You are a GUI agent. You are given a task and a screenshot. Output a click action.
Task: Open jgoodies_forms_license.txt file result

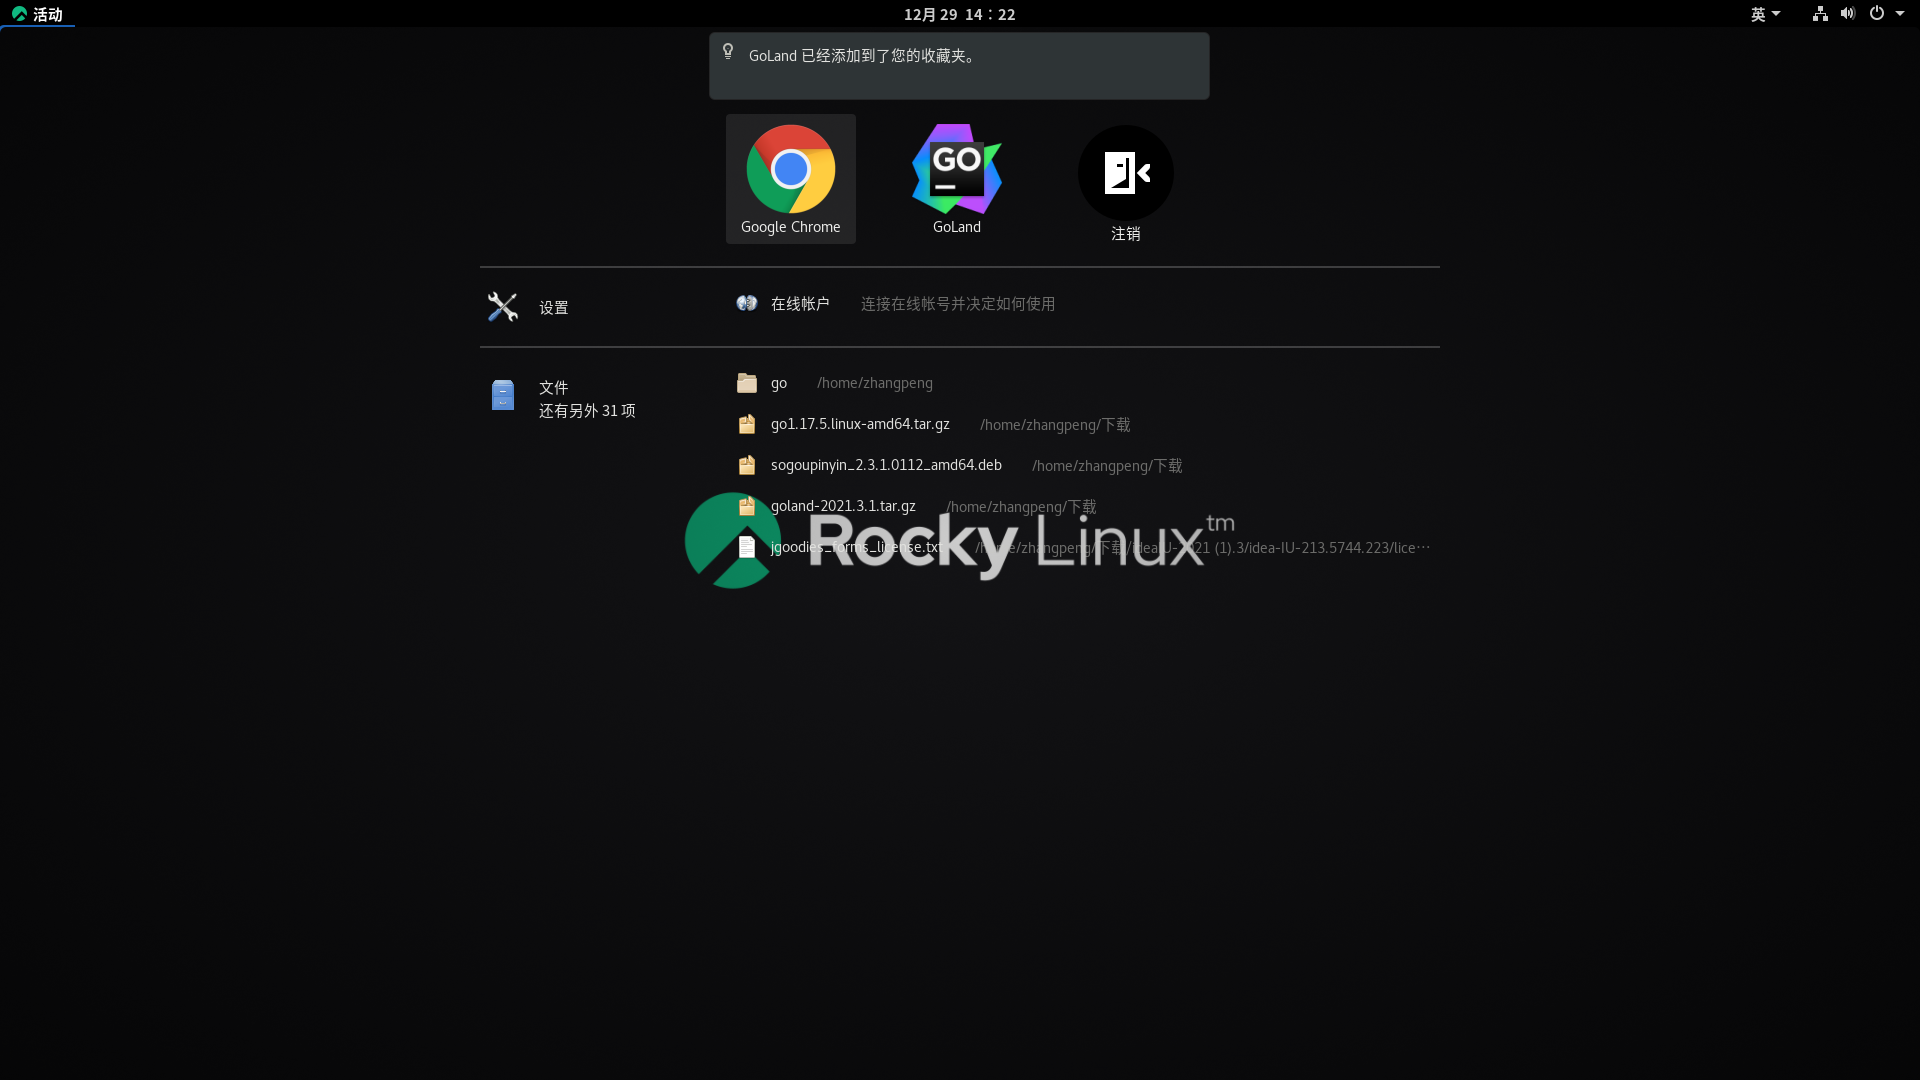click(x=1084, y=547)
